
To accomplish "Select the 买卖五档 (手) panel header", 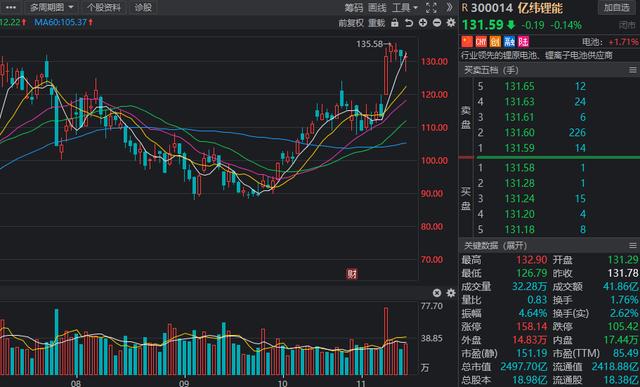I will tap(491, 70).
